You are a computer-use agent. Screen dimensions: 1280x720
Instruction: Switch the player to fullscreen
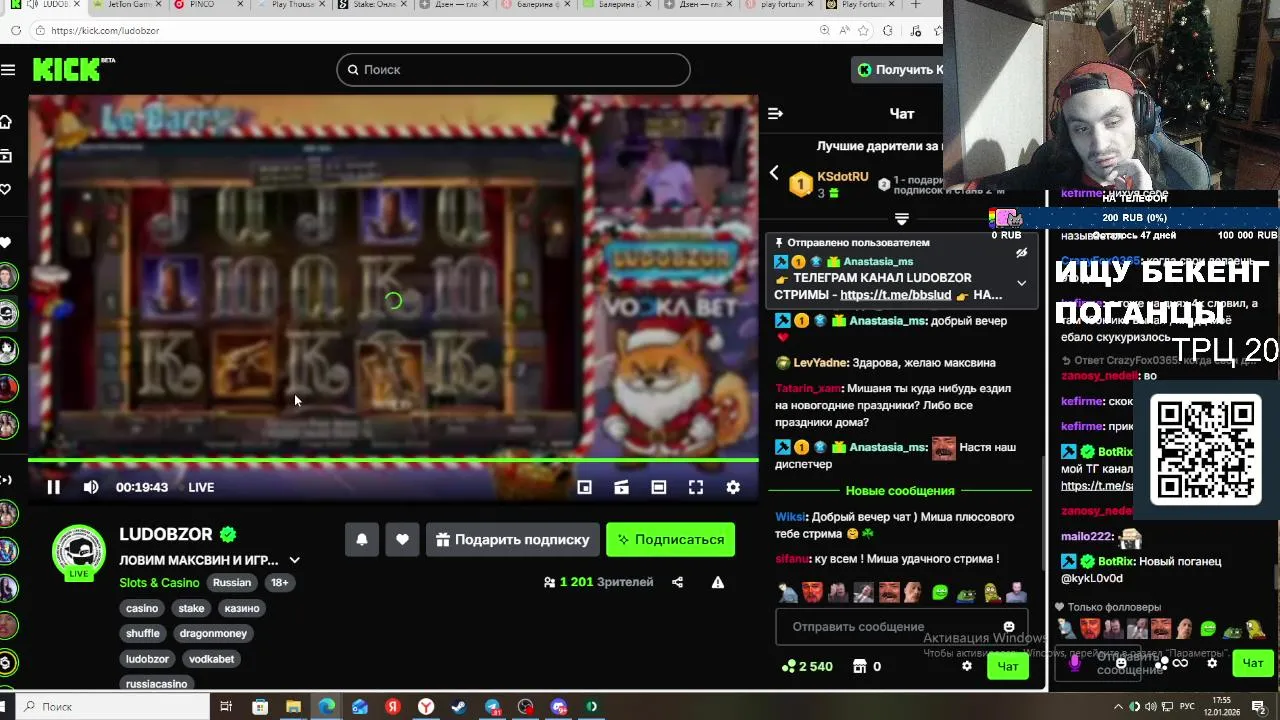coord(695,487)
